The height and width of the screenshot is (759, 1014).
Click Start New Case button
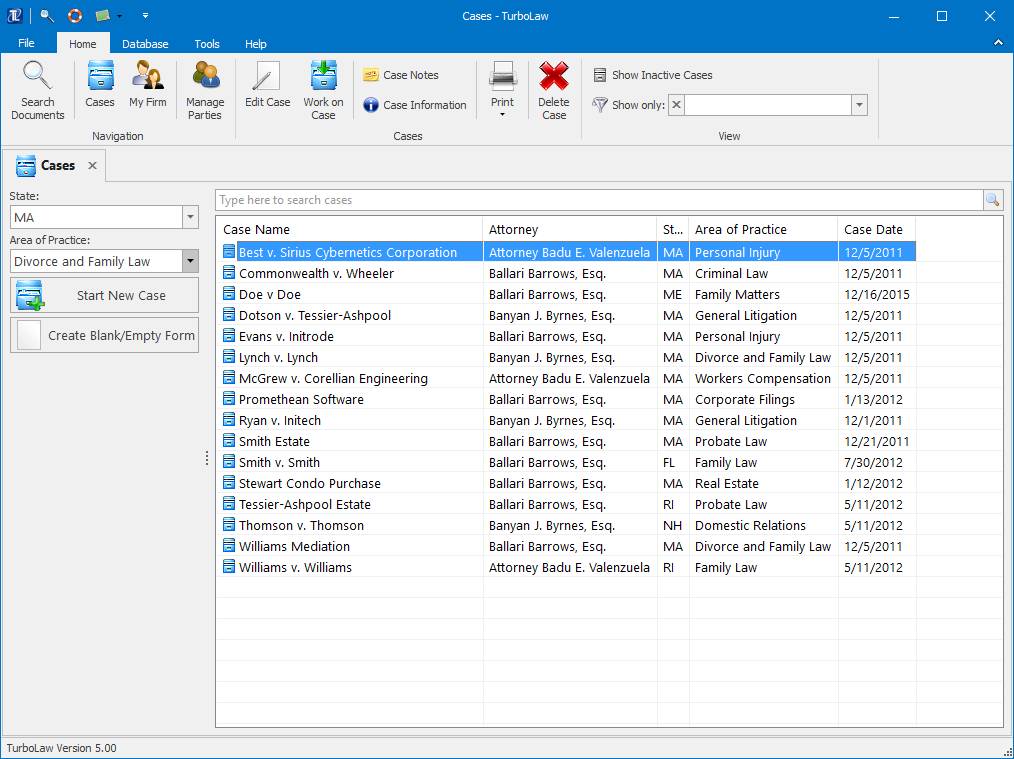point(104,295)
